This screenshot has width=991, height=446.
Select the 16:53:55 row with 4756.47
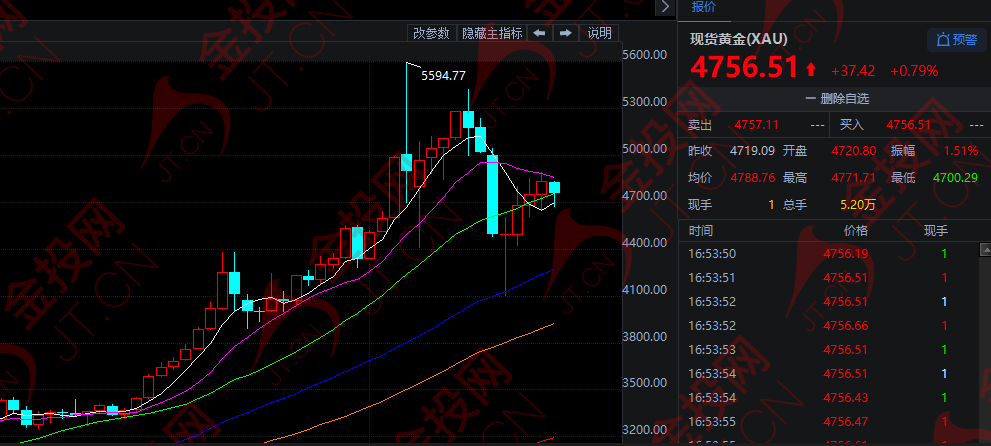[712, 422]
